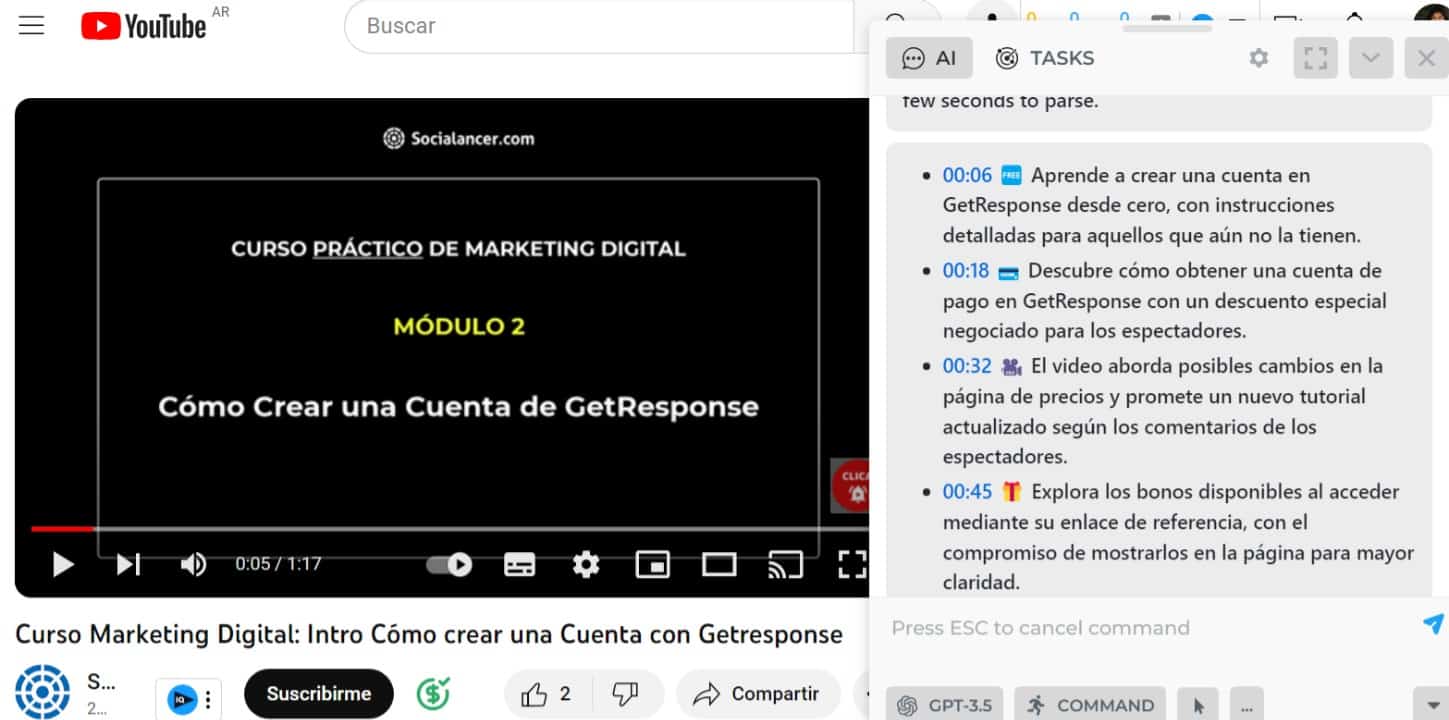The height and width of the screenshot is (720, 1449).
Task: Click summary text 'Descubre cómo obtener una cuenta de'
Action: pos(1204,270)
